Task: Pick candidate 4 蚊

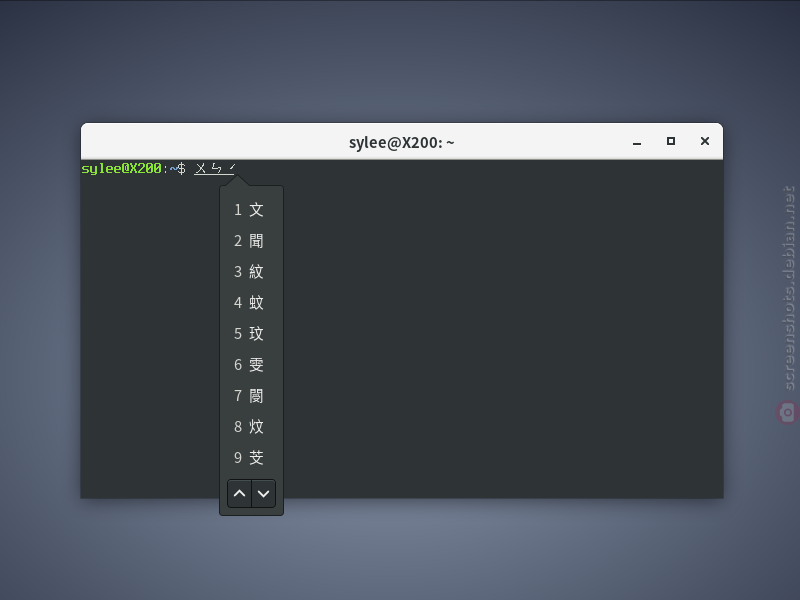Action: [251, 303]
